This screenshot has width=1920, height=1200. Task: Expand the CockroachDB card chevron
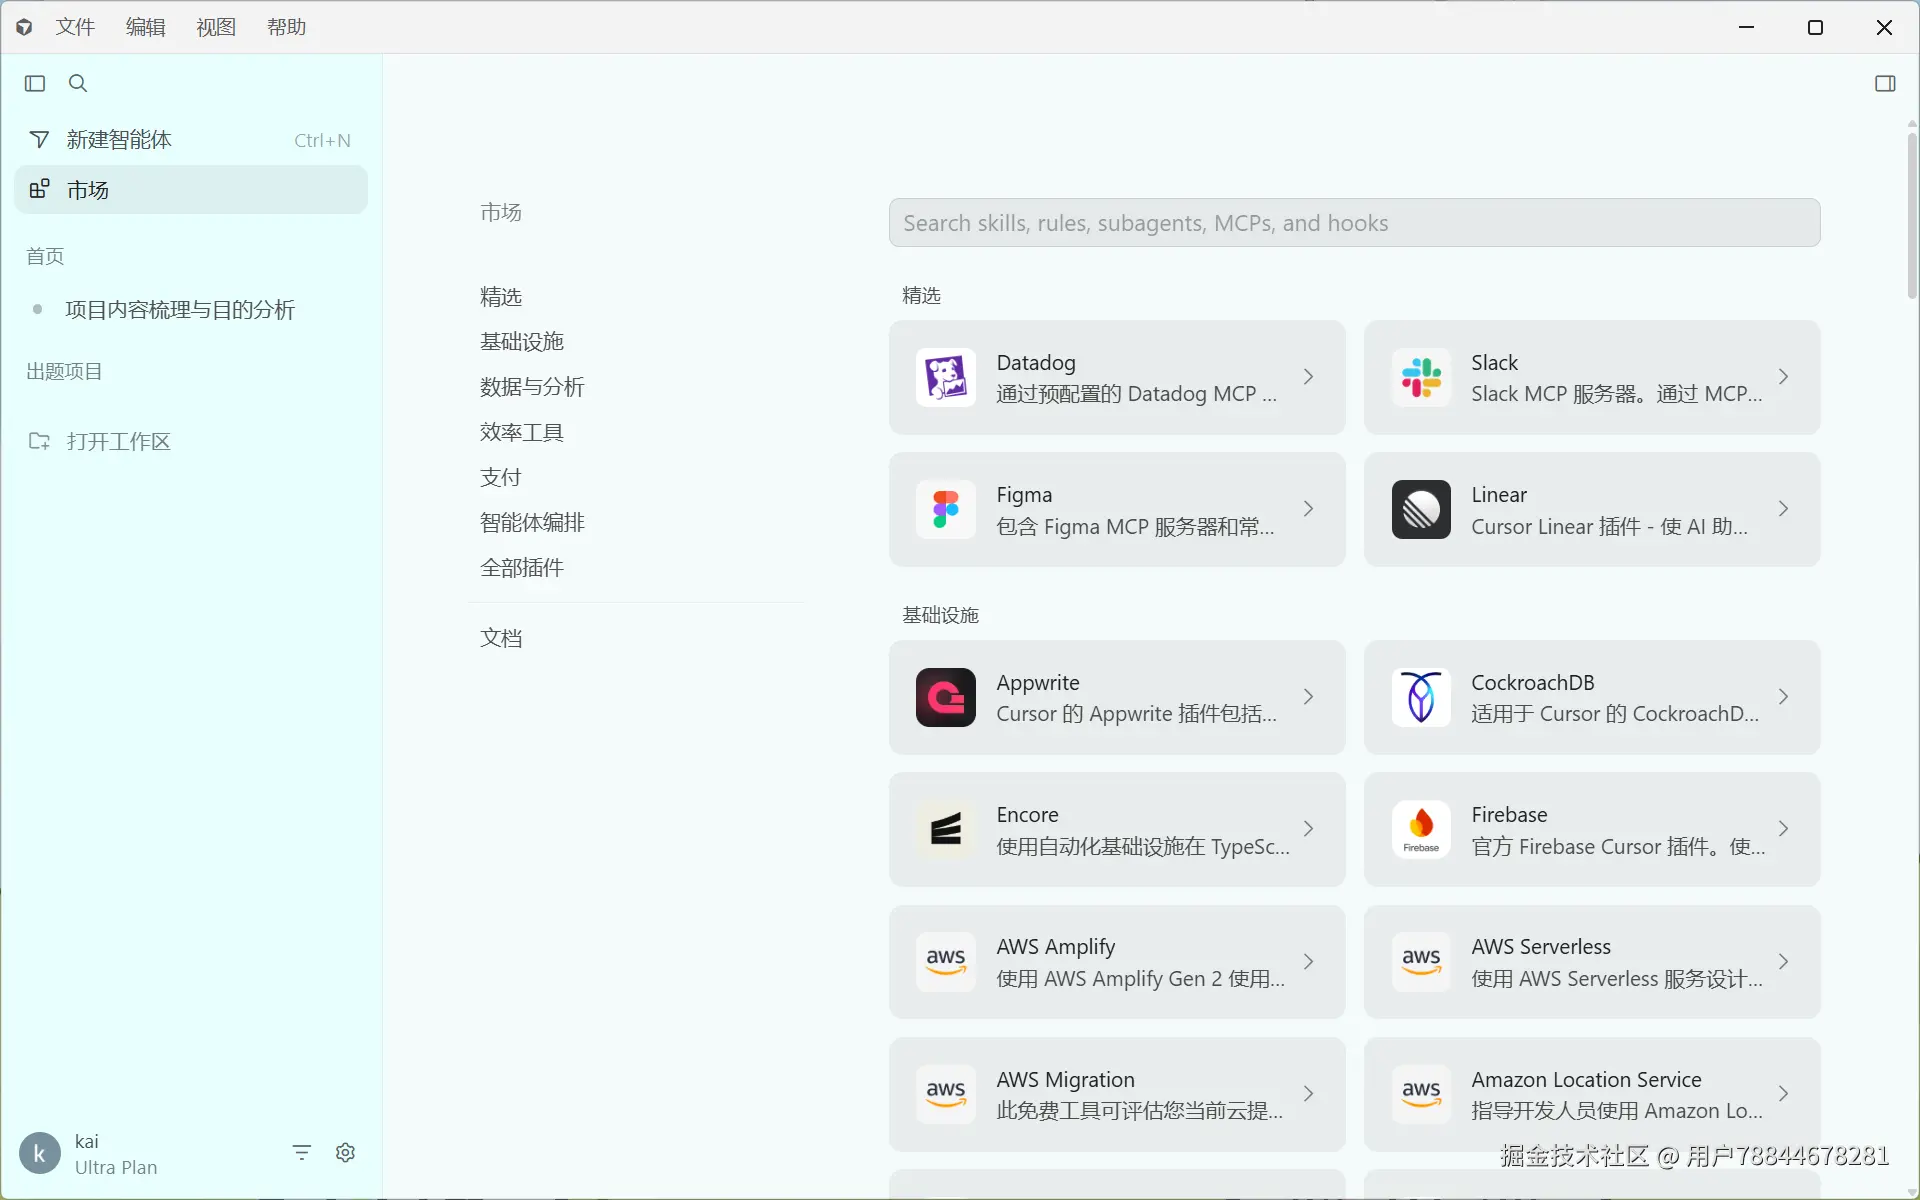point(1783,697)
